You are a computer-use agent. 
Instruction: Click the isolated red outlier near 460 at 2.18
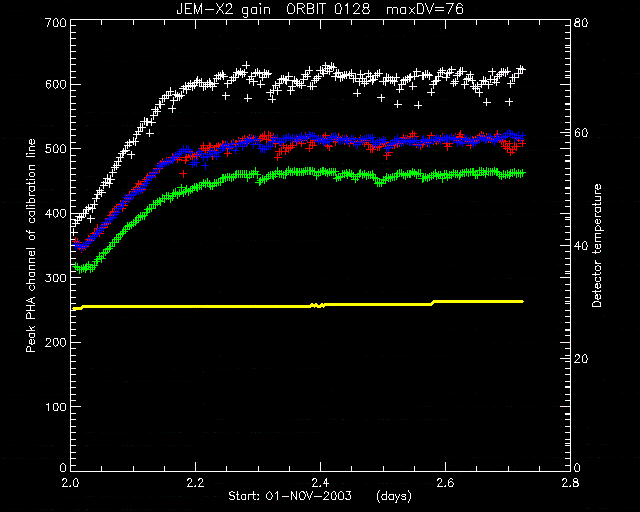pos(183,174)
